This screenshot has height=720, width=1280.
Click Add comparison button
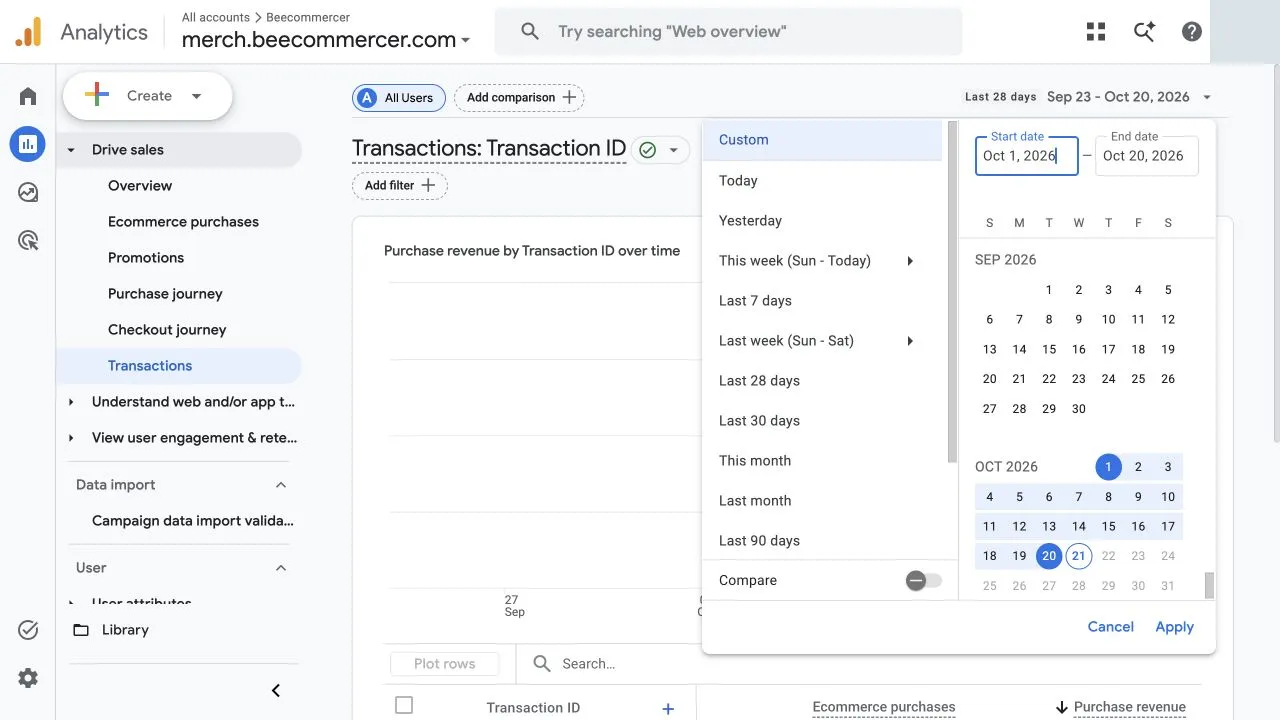click(519, 98)
